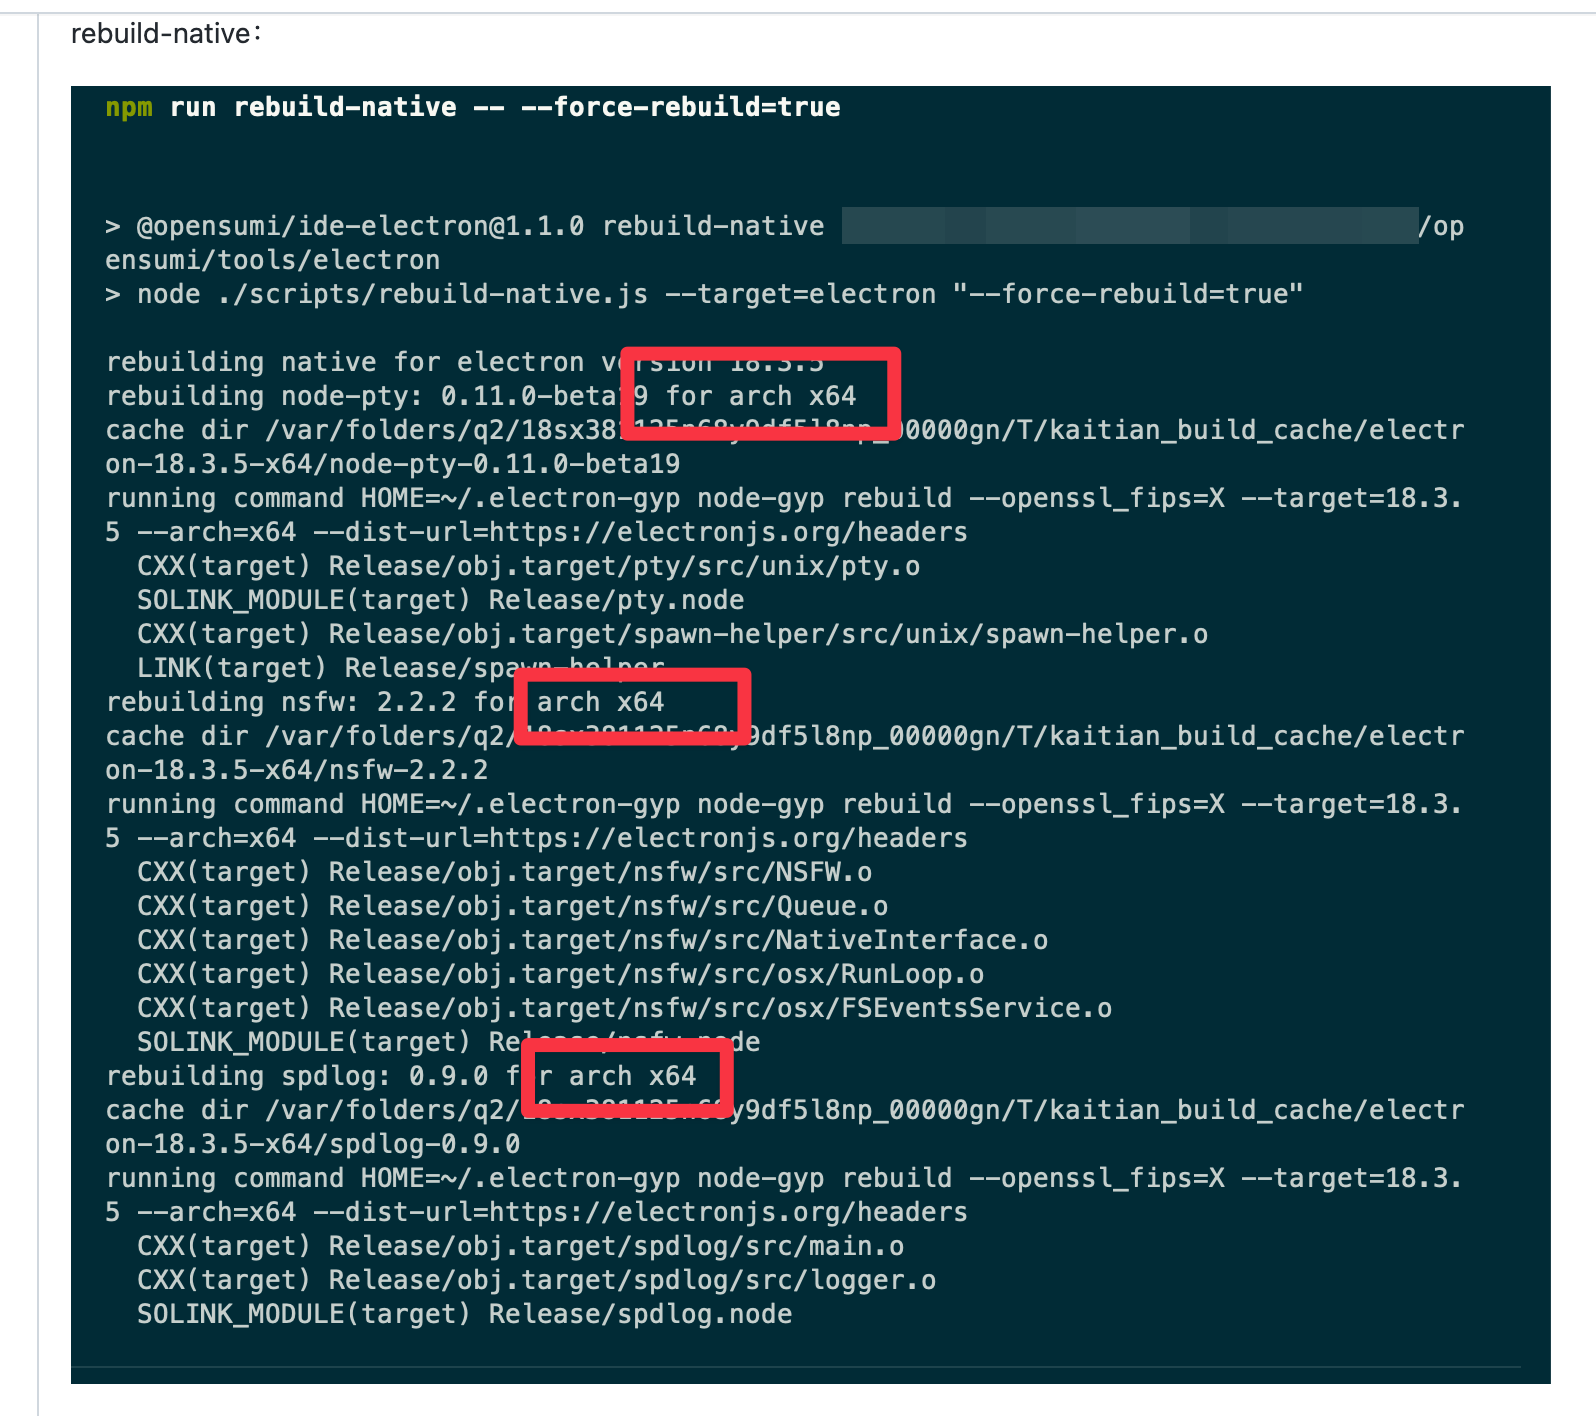The height and width of the screenshot is (1416, 1596).
Task: Click the "ensumi/tools/electron" path line
Action: 273,260
